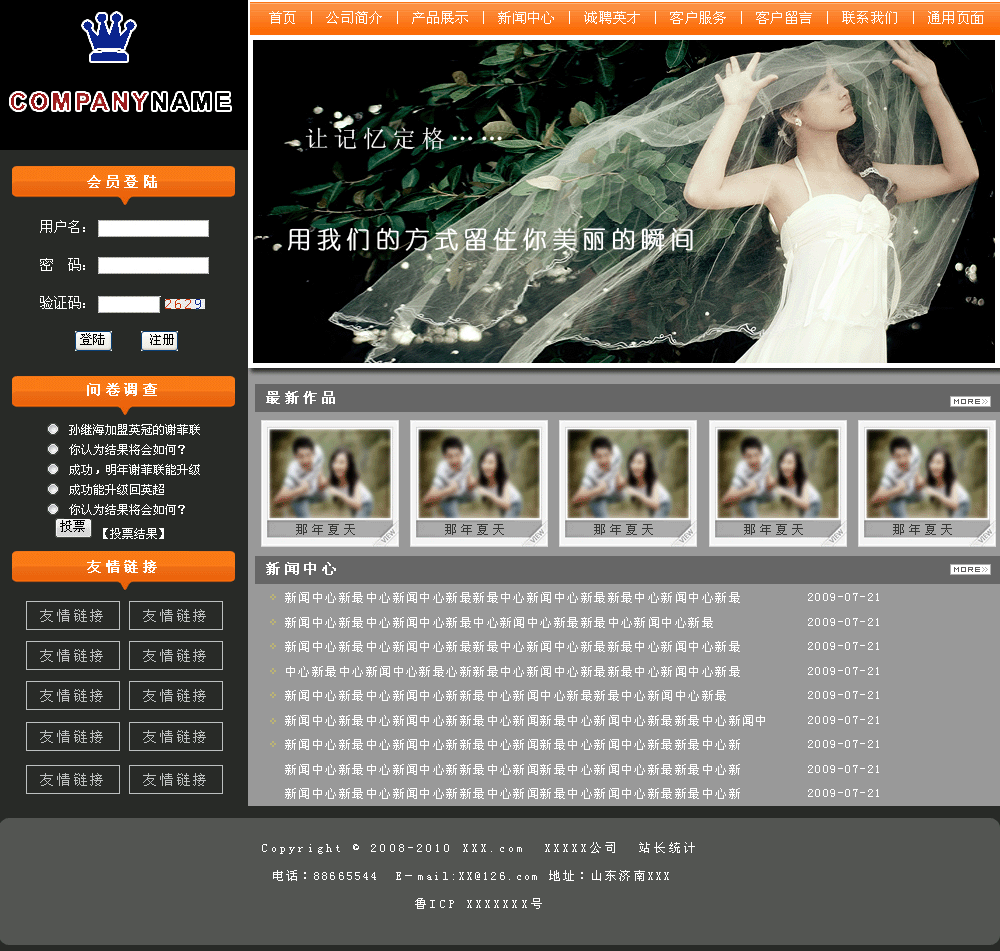This screenshot has height=951, width=1000.
Task: Navigate to 诚聘英才 in the top menu
Action: coord(612,18)
